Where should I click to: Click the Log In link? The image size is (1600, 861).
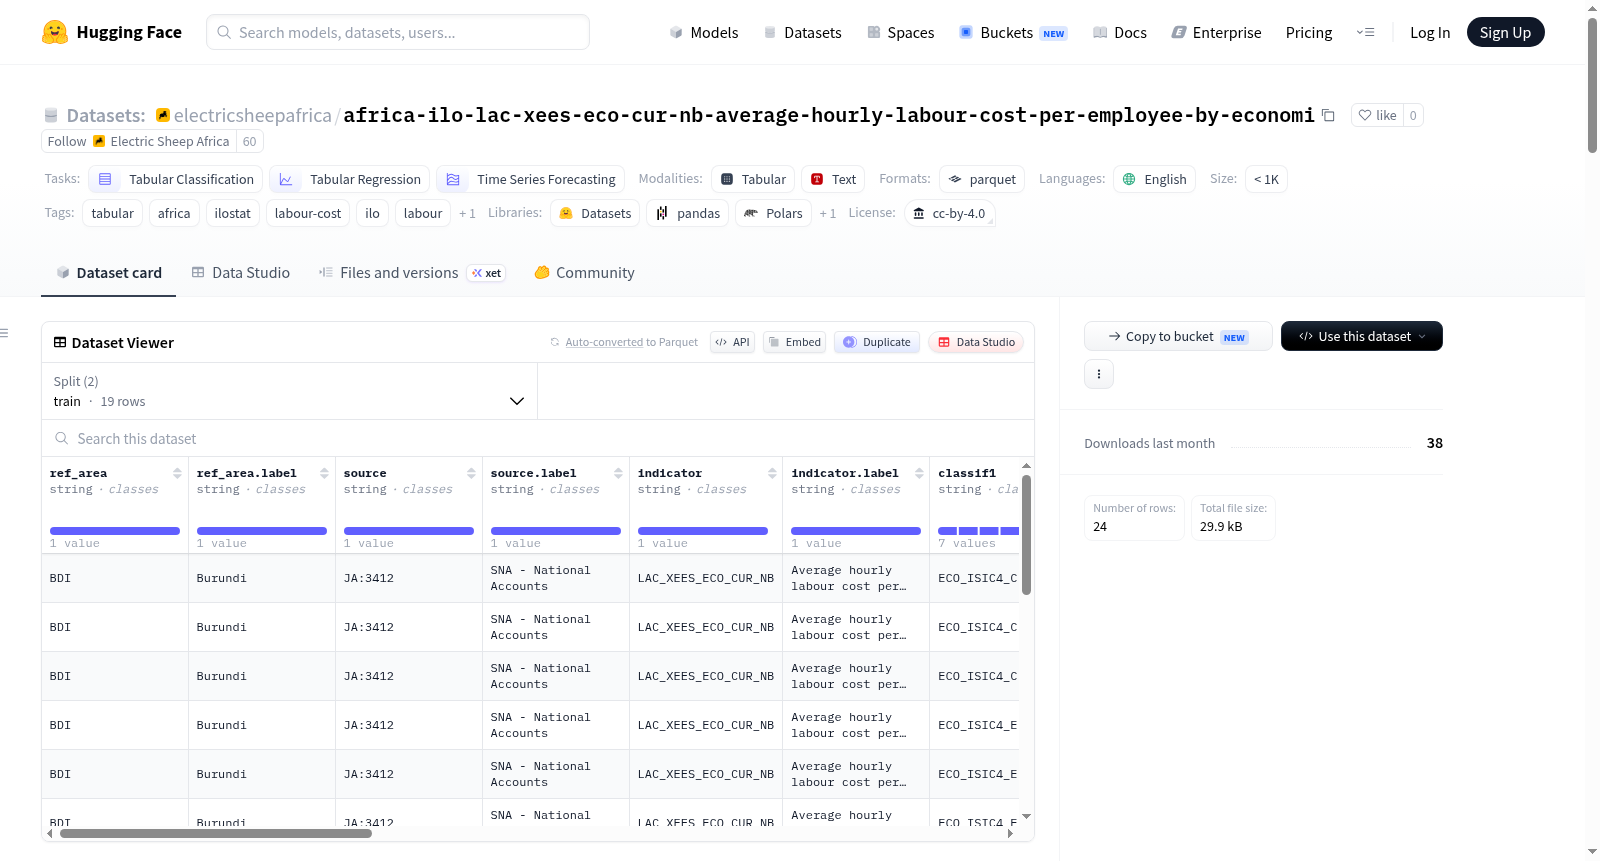1429,32
